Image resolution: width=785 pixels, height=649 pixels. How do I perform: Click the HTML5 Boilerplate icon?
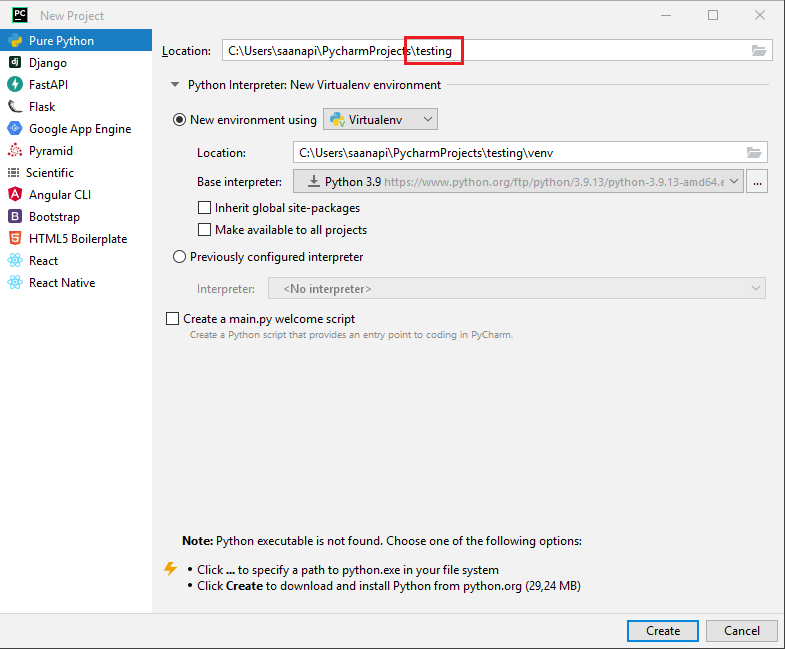(x=15, y=239)
